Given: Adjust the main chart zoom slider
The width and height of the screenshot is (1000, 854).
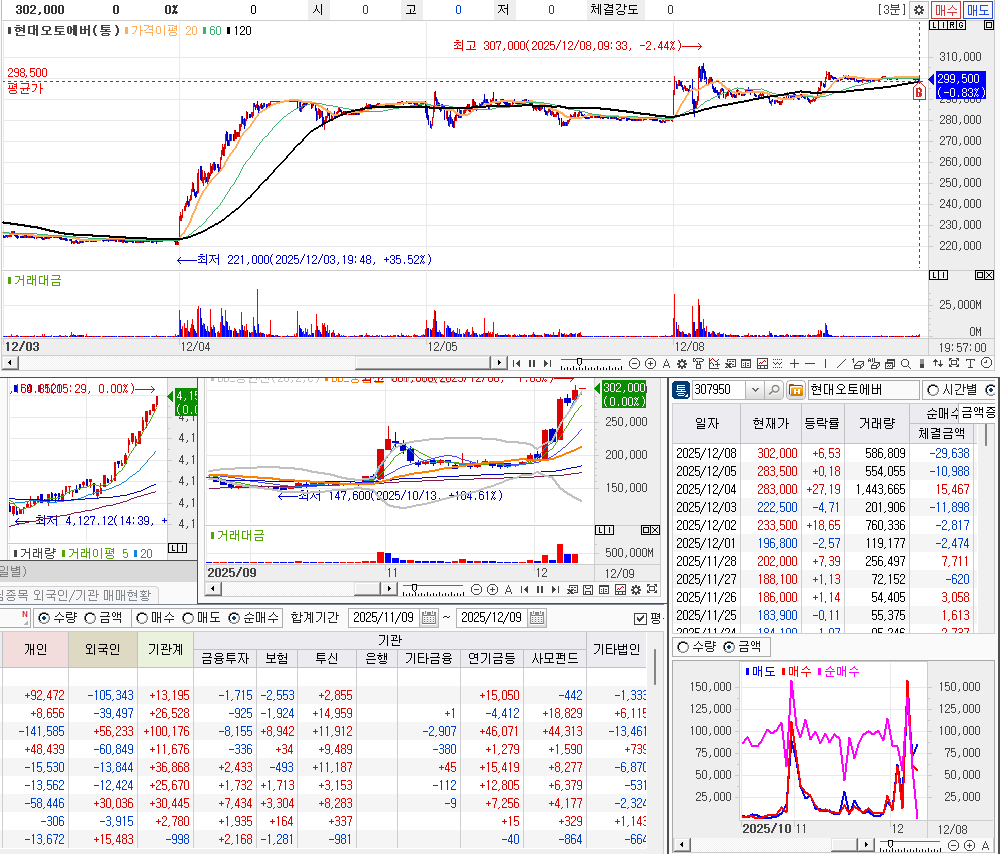Looking at the screenshot, I should coord(579,362).
